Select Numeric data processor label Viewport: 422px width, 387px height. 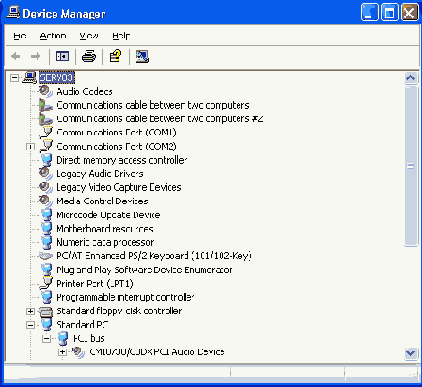(x=105, y=242)
